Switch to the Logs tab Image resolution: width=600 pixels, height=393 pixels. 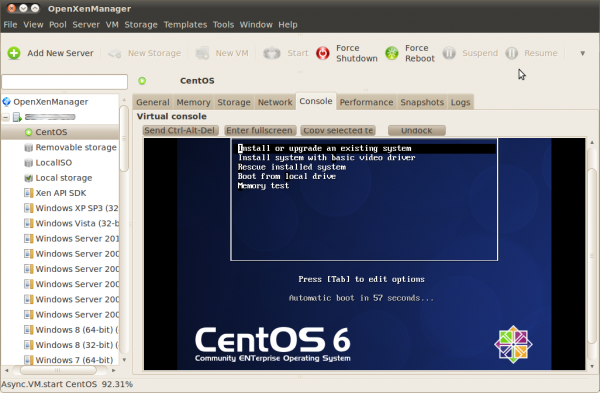[x=460, y=102]
